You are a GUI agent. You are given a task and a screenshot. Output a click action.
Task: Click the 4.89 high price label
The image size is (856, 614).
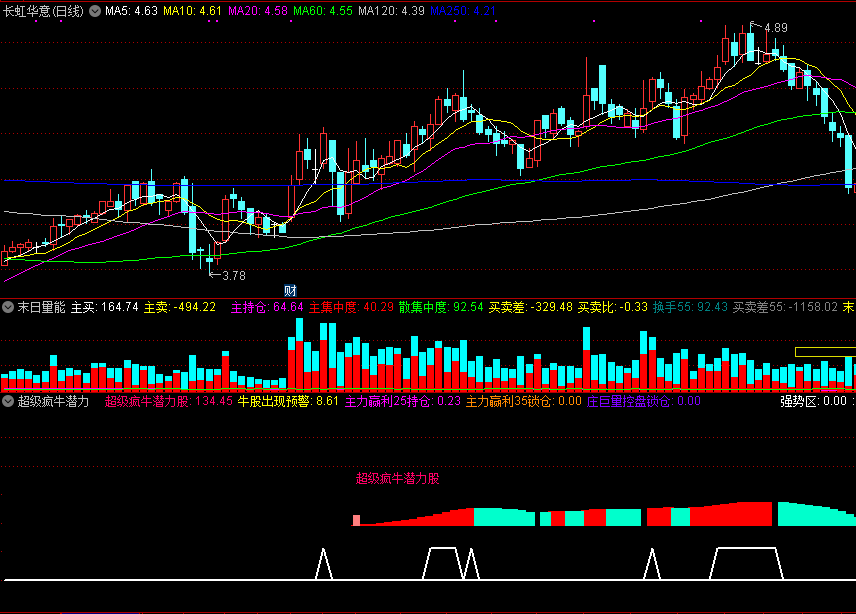click(776, 28)
